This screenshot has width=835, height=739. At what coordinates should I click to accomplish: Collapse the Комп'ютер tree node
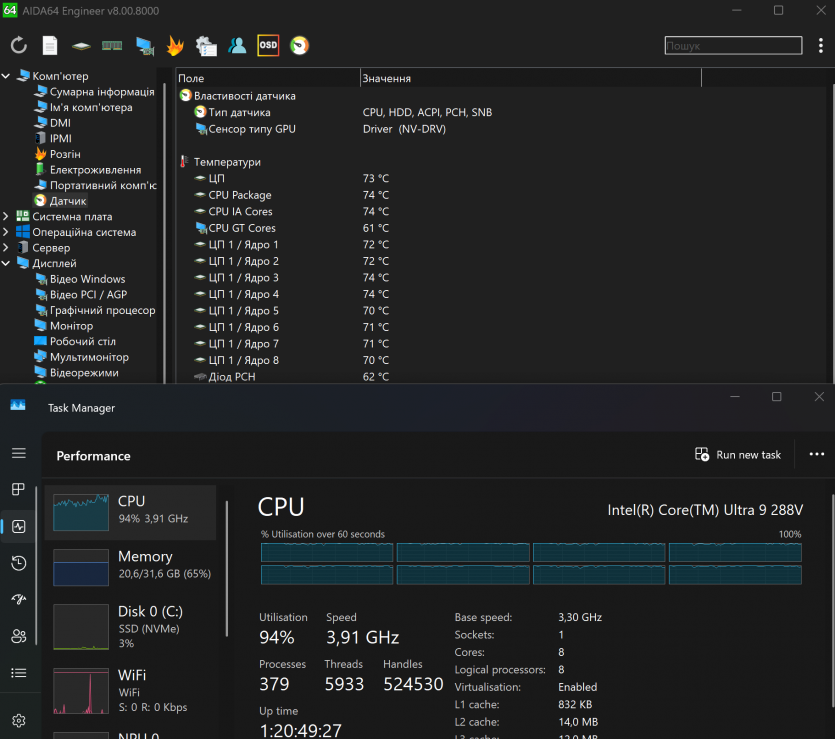coord(7,76)
